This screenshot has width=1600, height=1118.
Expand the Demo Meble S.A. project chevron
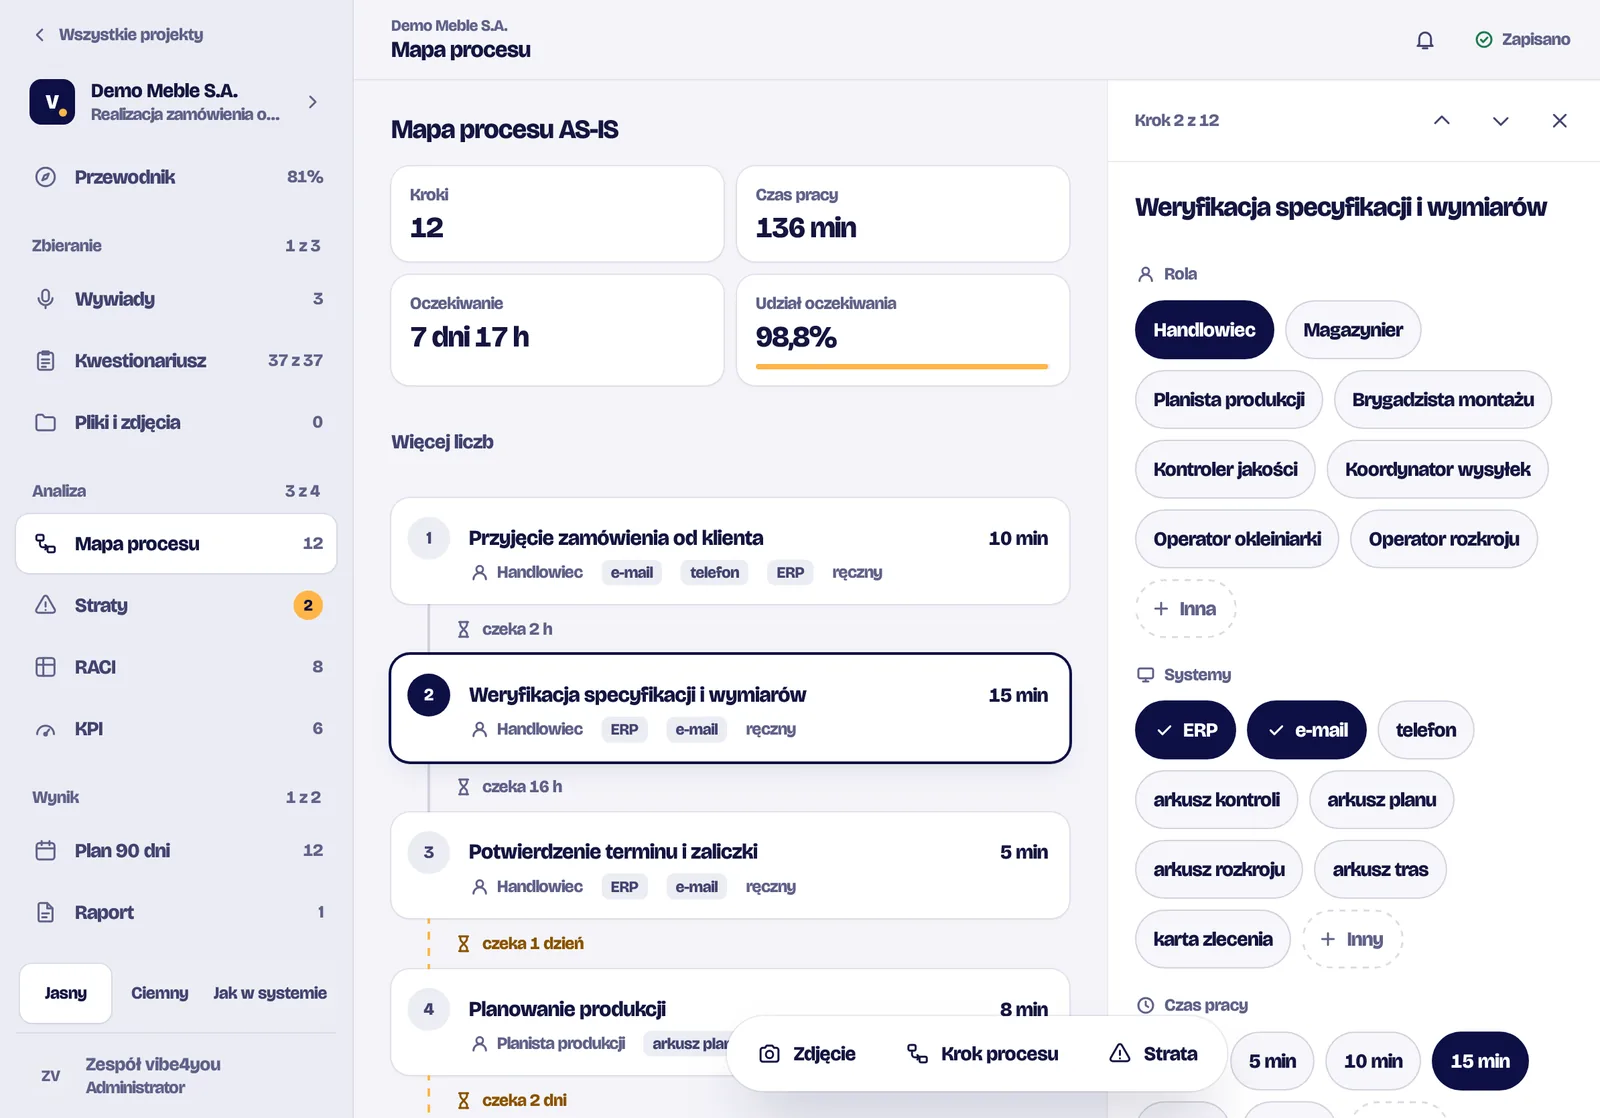(313, 102)
